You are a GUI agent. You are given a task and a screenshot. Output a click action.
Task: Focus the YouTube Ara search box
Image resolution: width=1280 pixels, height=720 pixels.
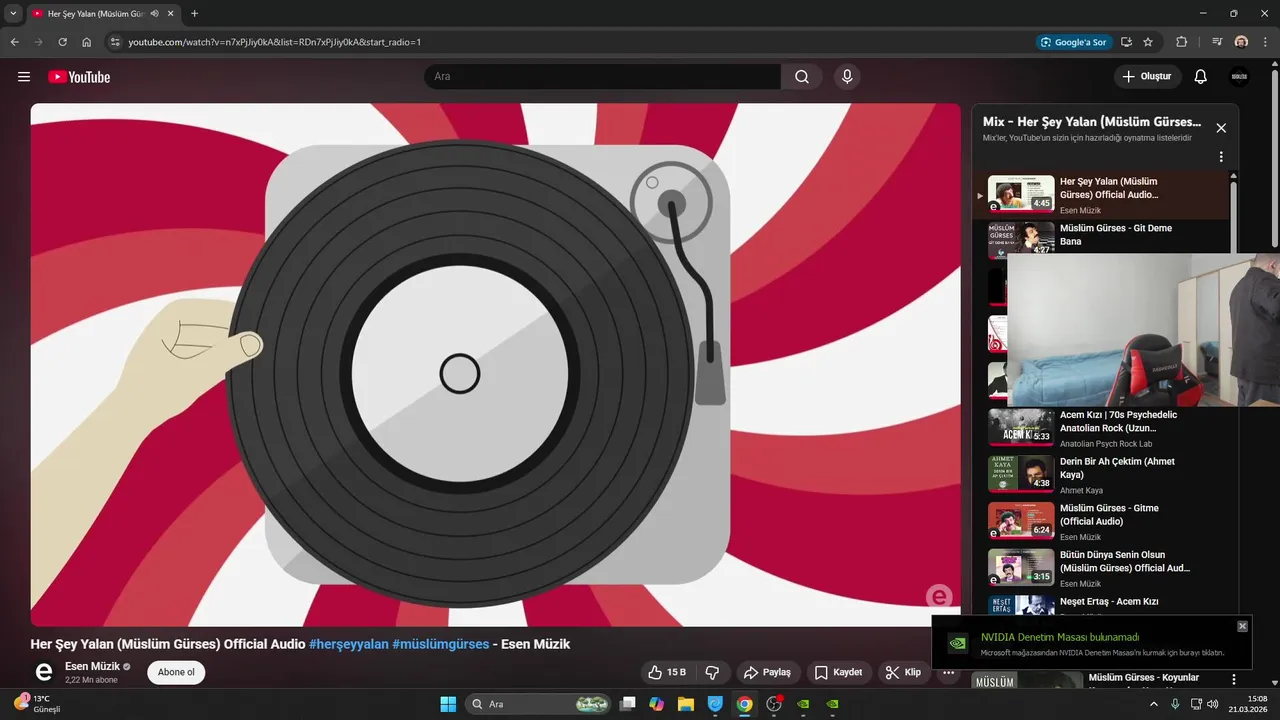tap(603, 77)
